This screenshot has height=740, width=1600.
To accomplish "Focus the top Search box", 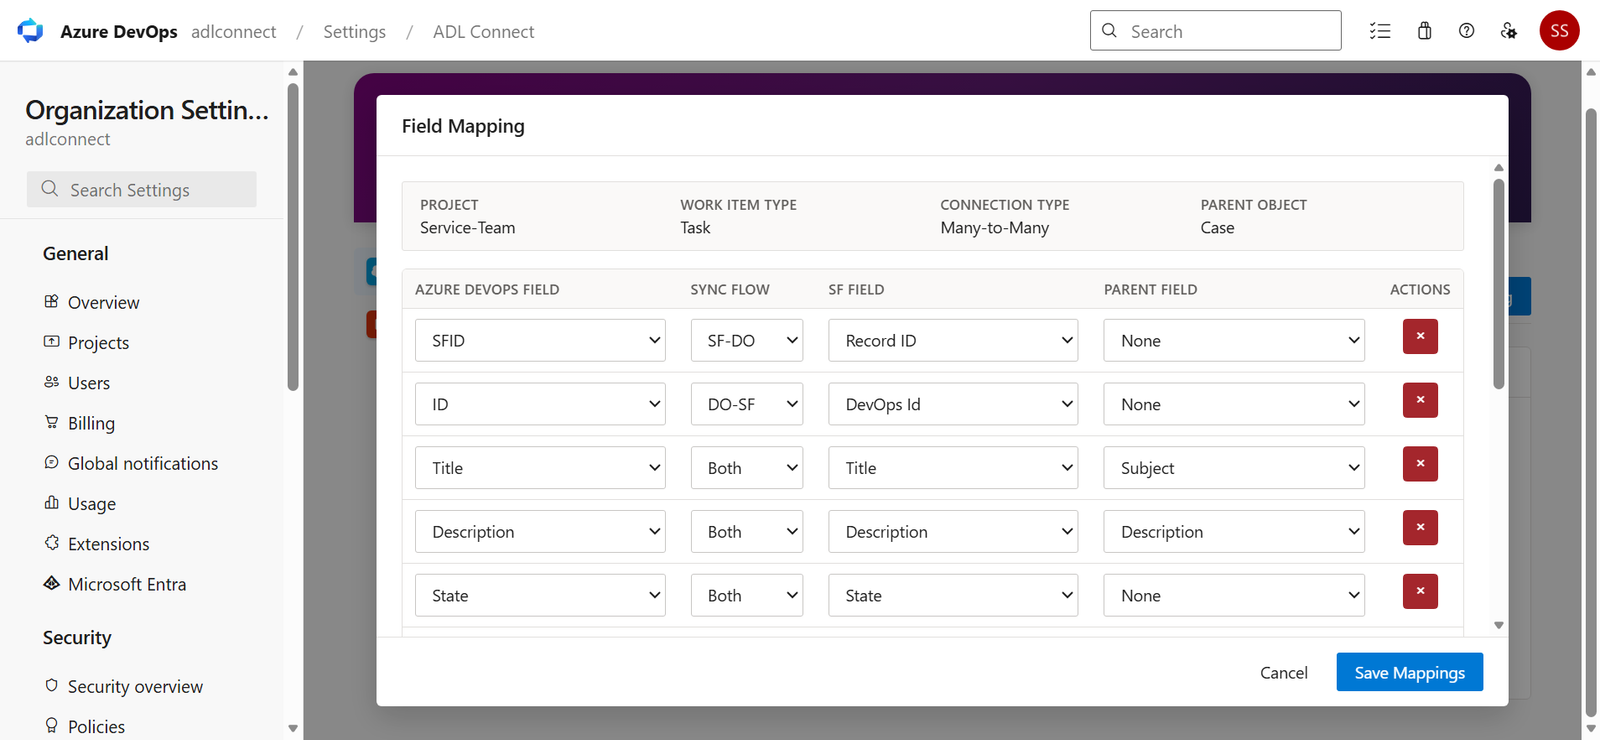I will tap(1215, 31).
